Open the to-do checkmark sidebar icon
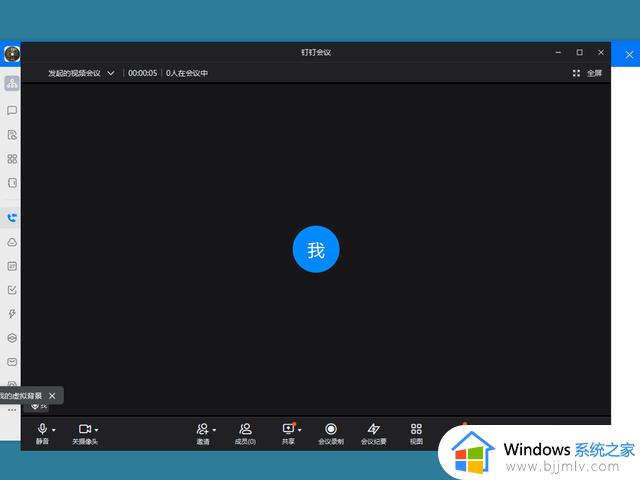640x480 pixels. pyautogui.click(x=12, y=290)
